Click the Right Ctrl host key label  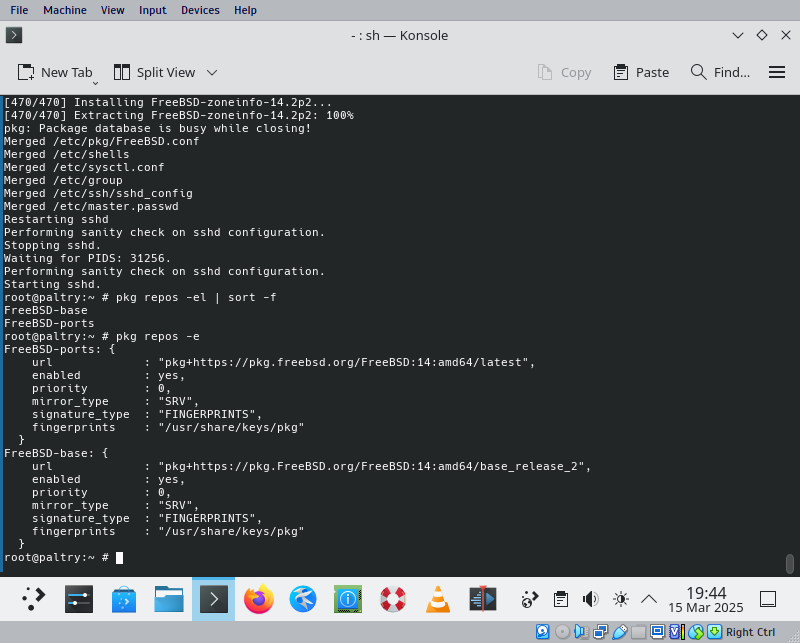[x=750, y=632]
